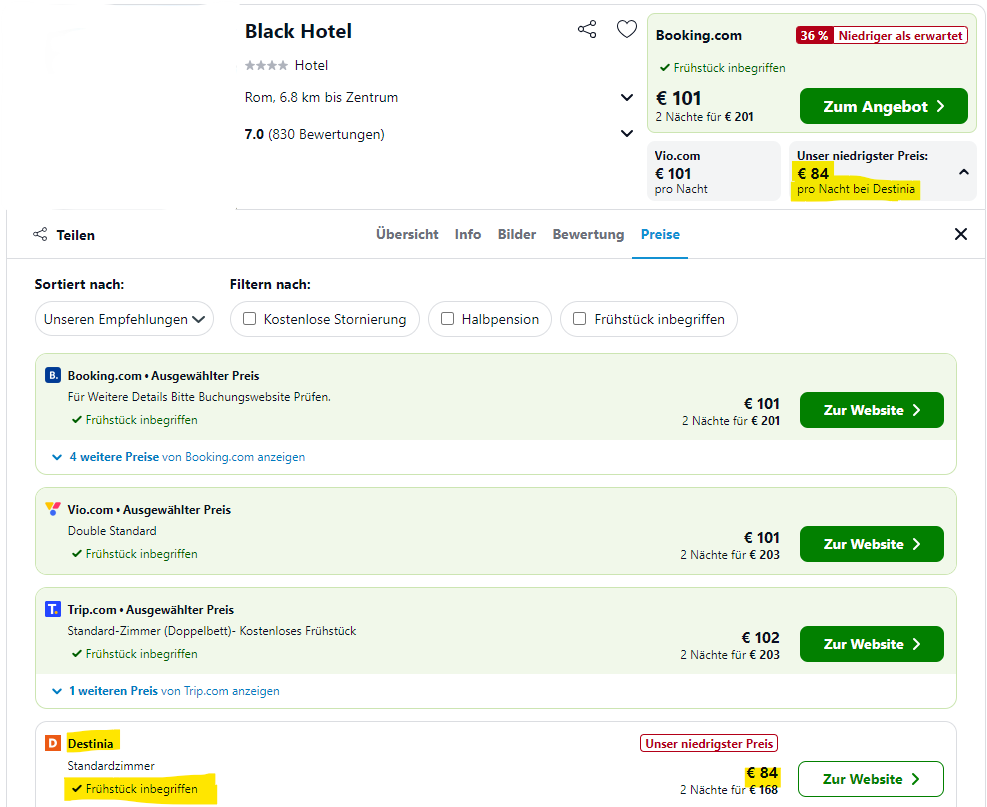This screenshot has width=987, height=807.
Task: Expand the rating details chevron for 7.0
Action: point(627,133)
